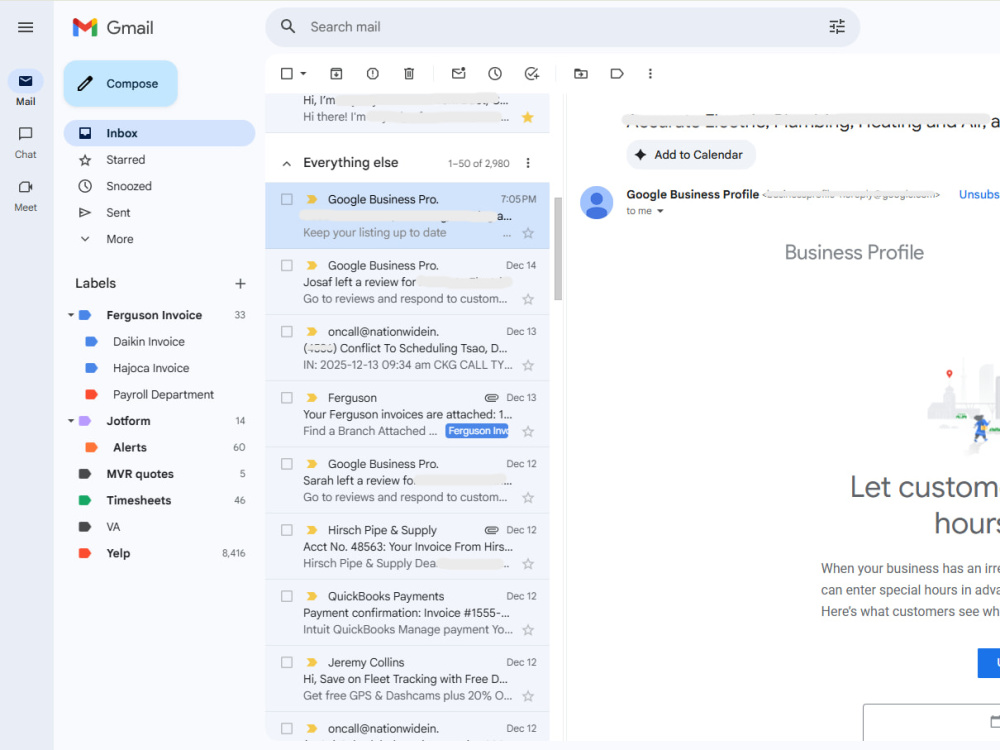
Task: Unstar the Hi there email at top
Action: coord(527,117)
